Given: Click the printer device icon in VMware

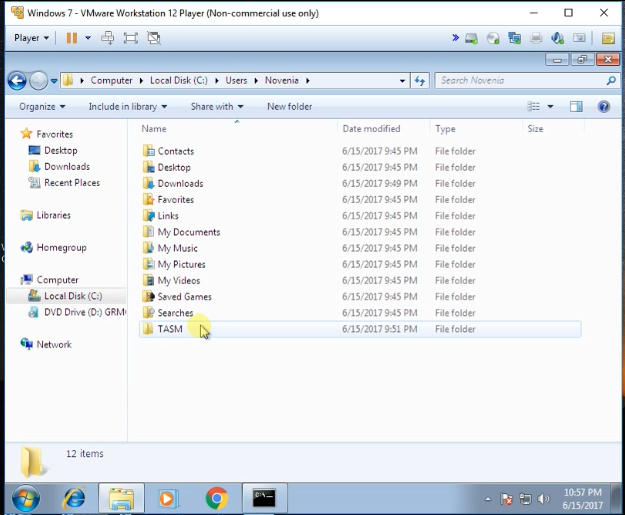Looking at the screenshot, I should (536, 38).
